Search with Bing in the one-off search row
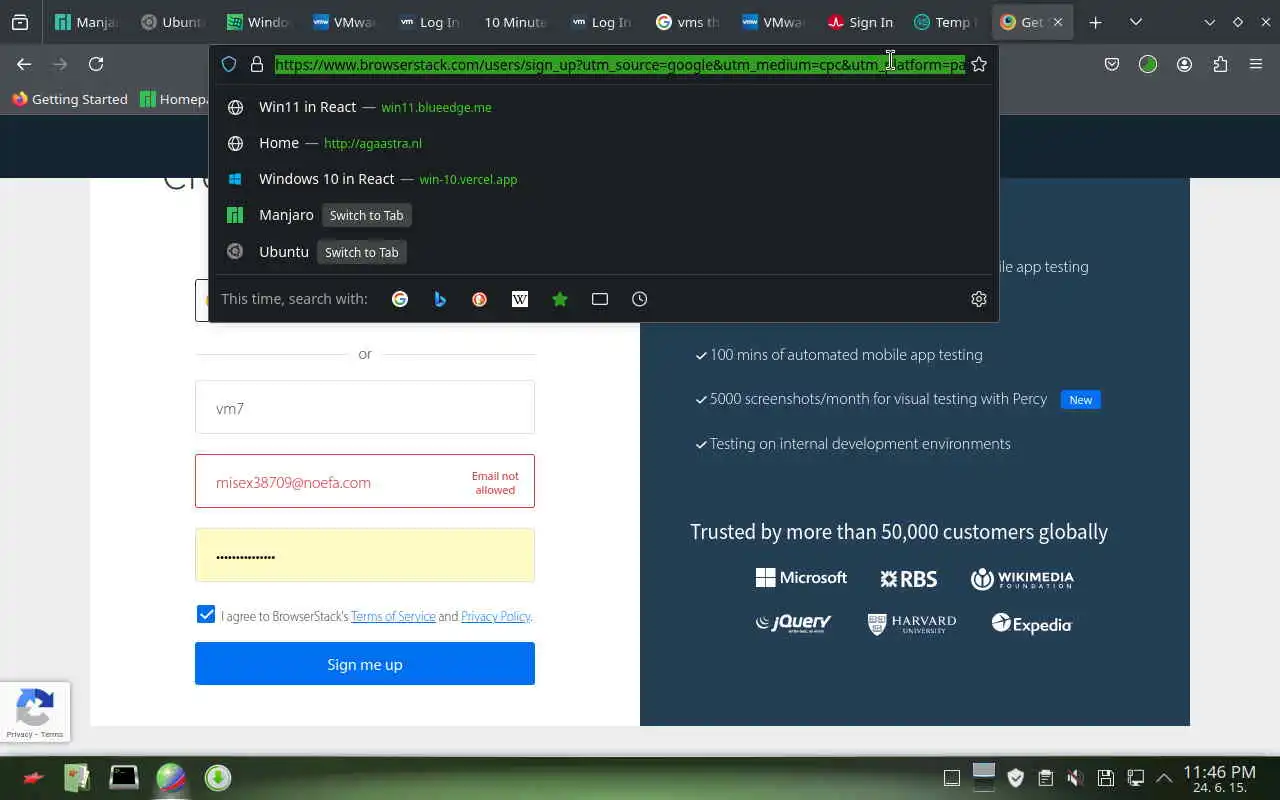Screen dimensions: 1280x800 click(440, 299)
